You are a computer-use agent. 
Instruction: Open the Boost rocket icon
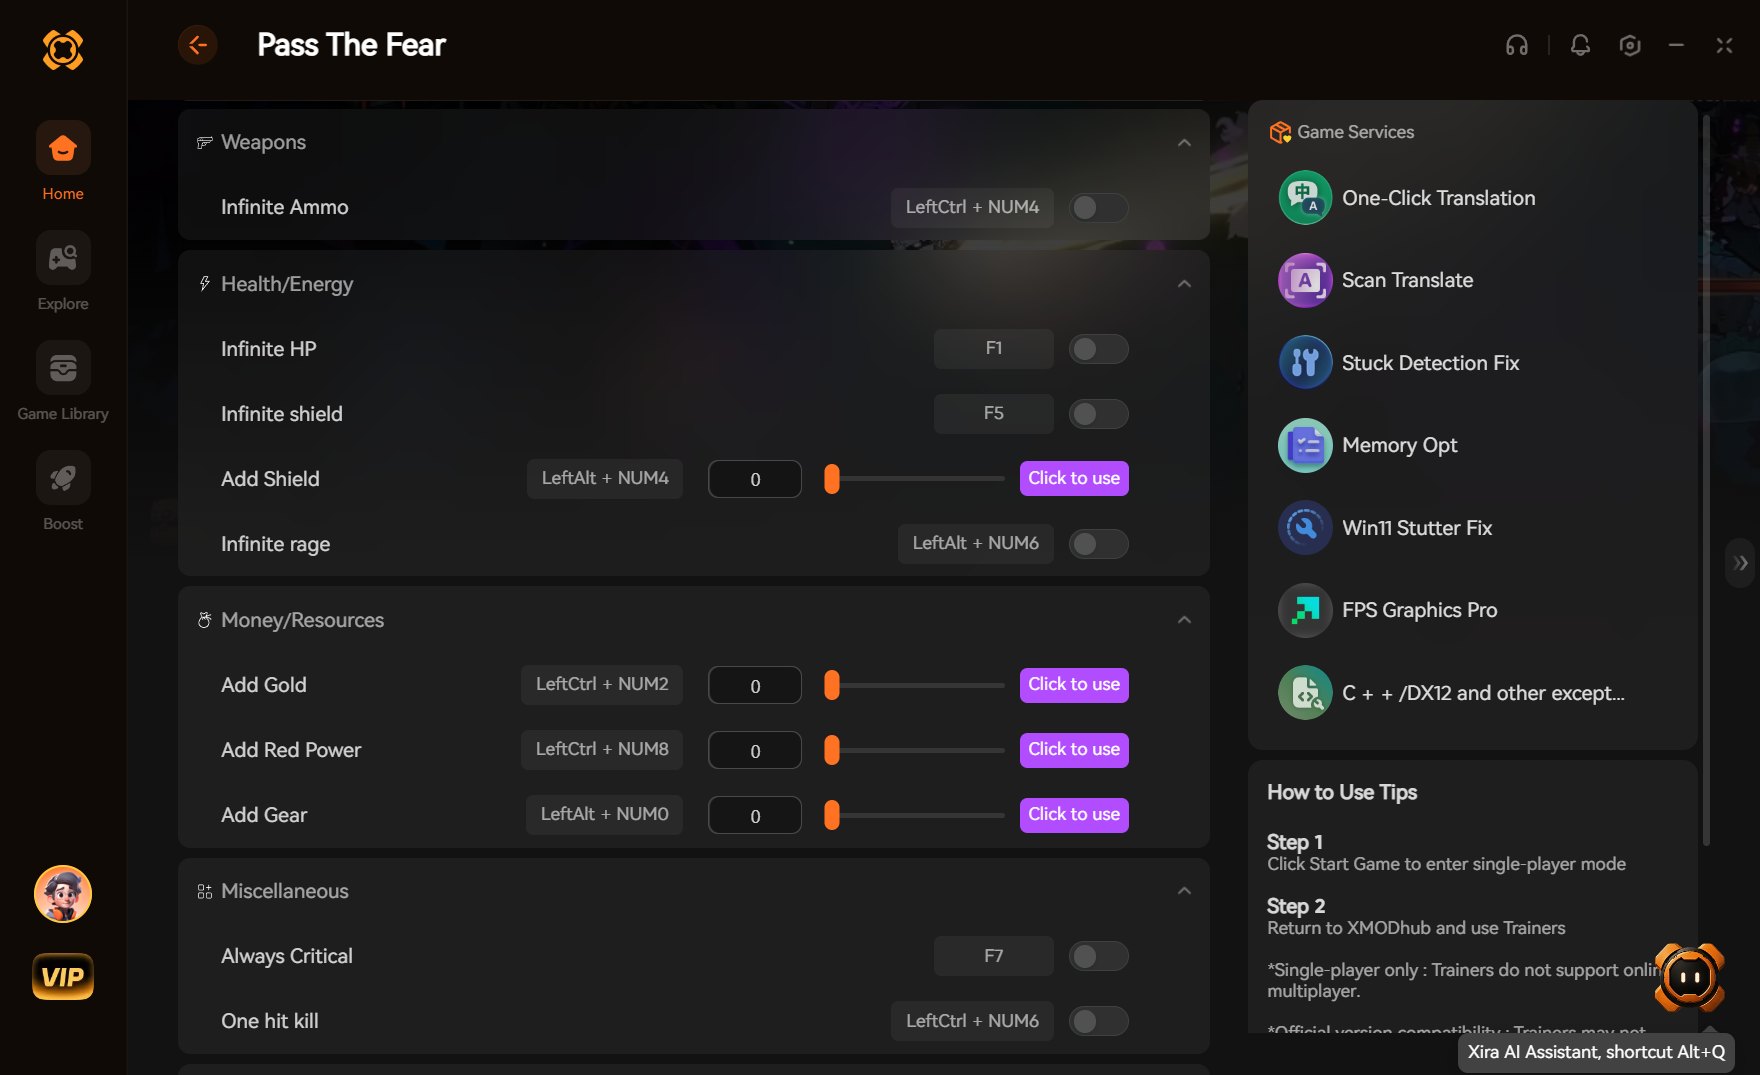pos(63,478)
